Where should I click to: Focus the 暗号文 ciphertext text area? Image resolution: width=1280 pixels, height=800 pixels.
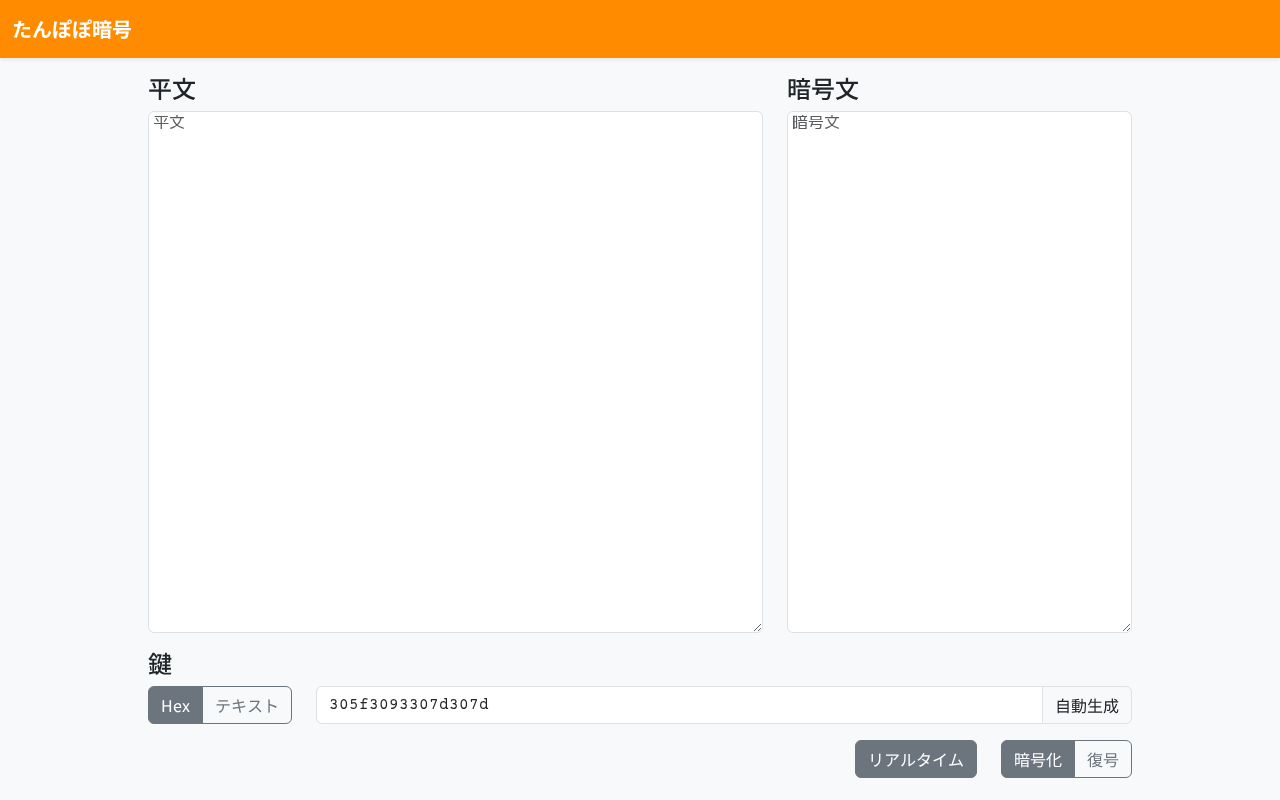coord(959,380)
